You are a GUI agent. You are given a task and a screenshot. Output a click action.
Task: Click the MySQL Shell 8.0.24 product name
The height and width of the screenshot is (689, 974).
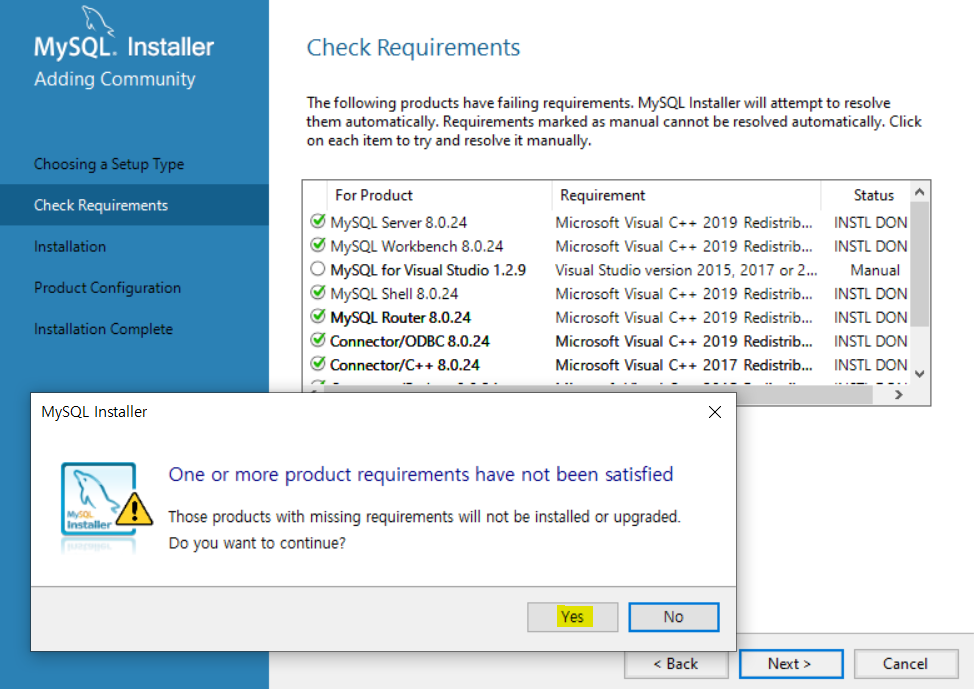click(394, 294)
